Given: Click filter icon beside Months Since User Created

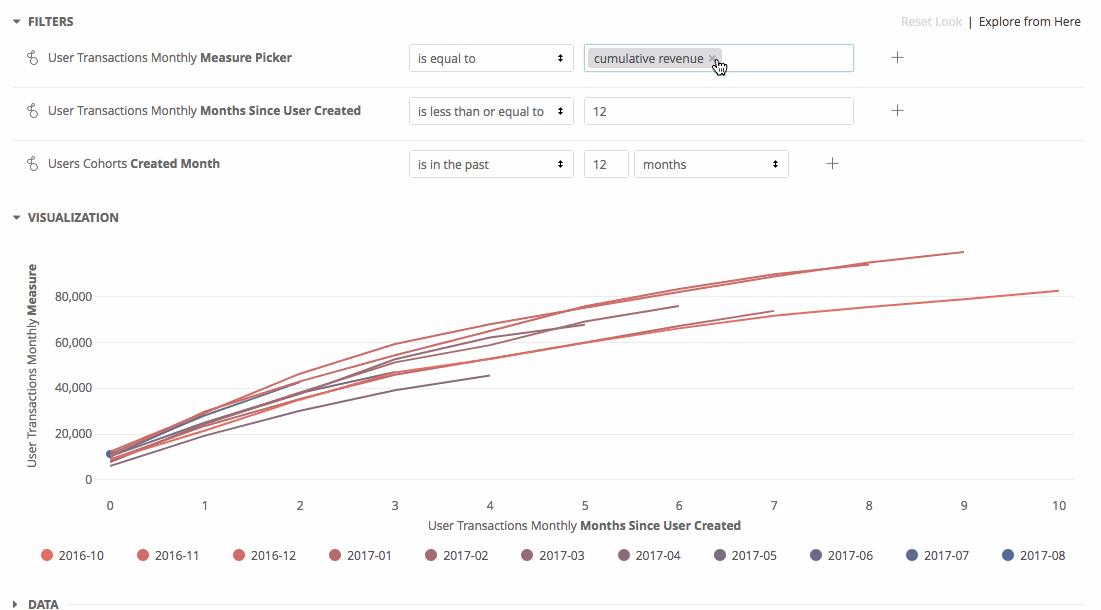Looking at the screenshot, I should click(32, 111).
